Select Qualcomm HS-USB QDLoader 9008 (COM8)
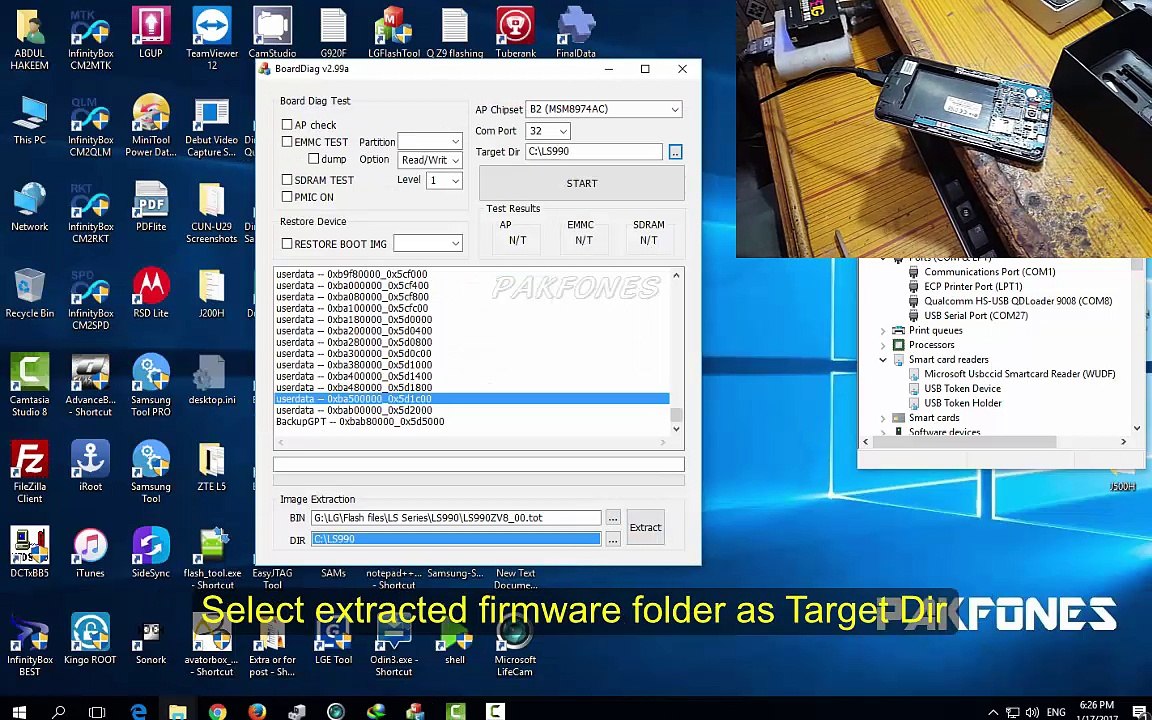Screen dimensions: 1152x720 (1018, 301)
